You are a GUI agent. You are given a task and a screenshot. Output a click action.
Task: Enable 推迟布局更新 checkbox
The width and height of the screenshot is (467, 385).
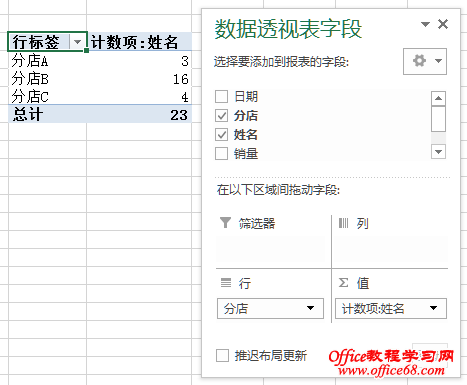222,356
